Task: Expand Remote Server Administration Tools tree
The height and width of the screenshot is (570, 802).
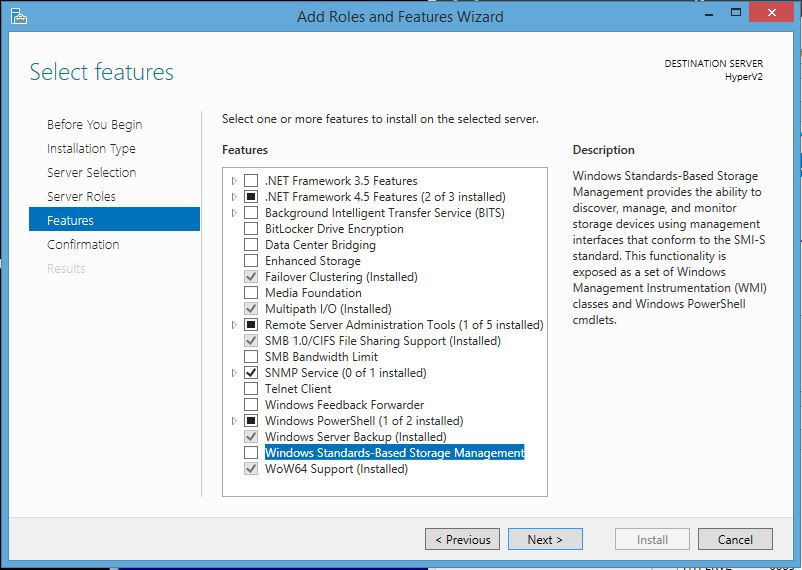Action: click(235, 325)
